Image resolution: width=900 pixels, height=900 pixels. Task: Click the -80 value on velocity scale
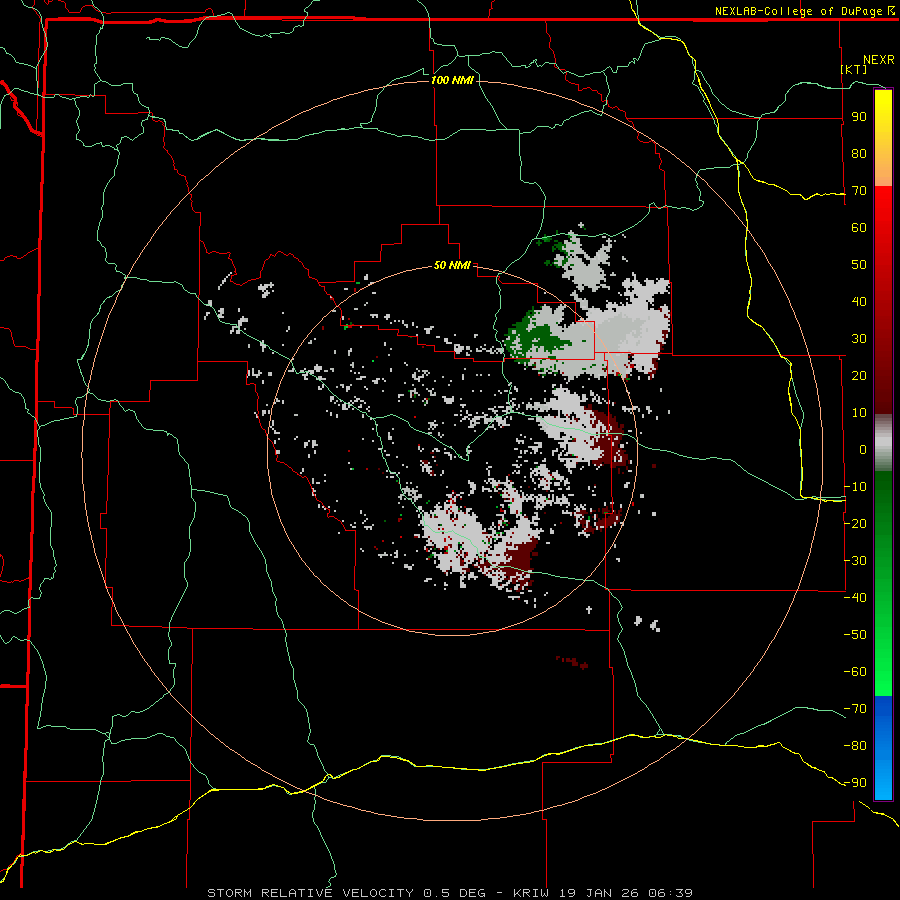pos(855,746)
